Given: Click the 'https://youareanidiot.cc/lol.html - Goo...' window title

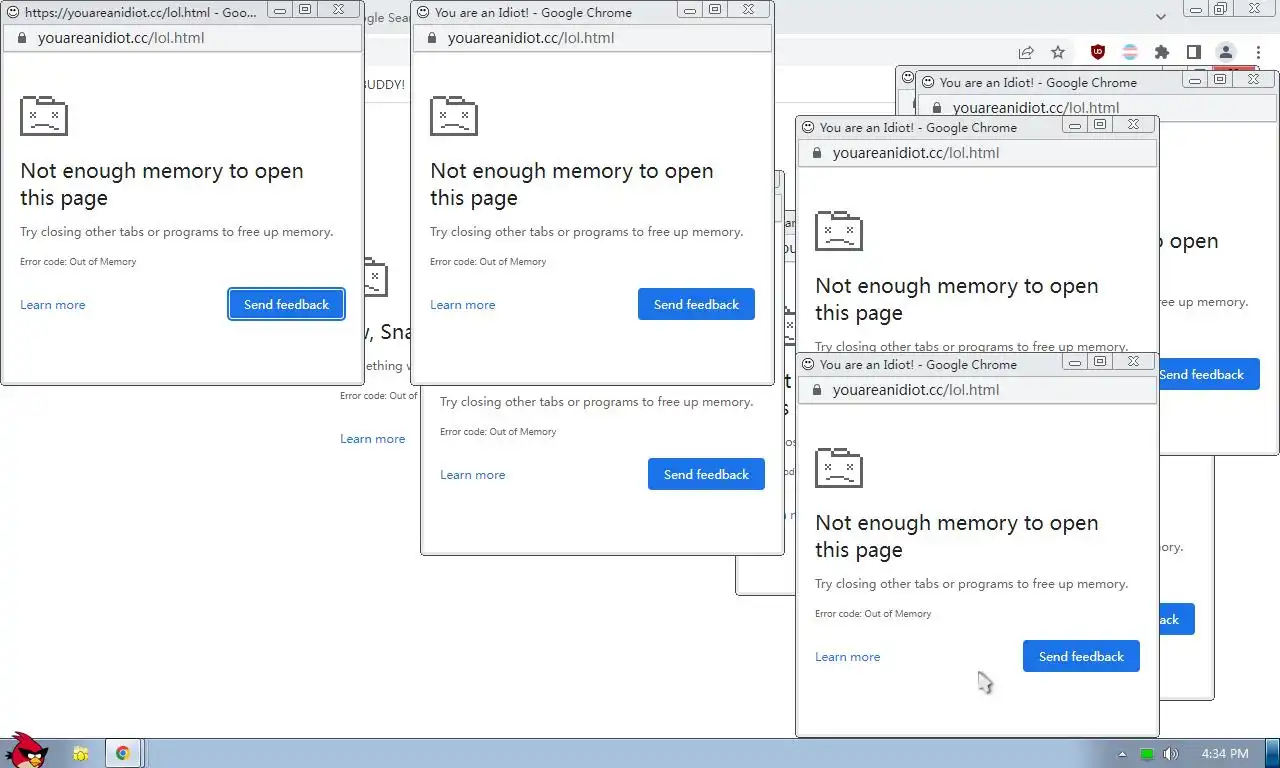Looking at the screenshot, I should [141, 12].
